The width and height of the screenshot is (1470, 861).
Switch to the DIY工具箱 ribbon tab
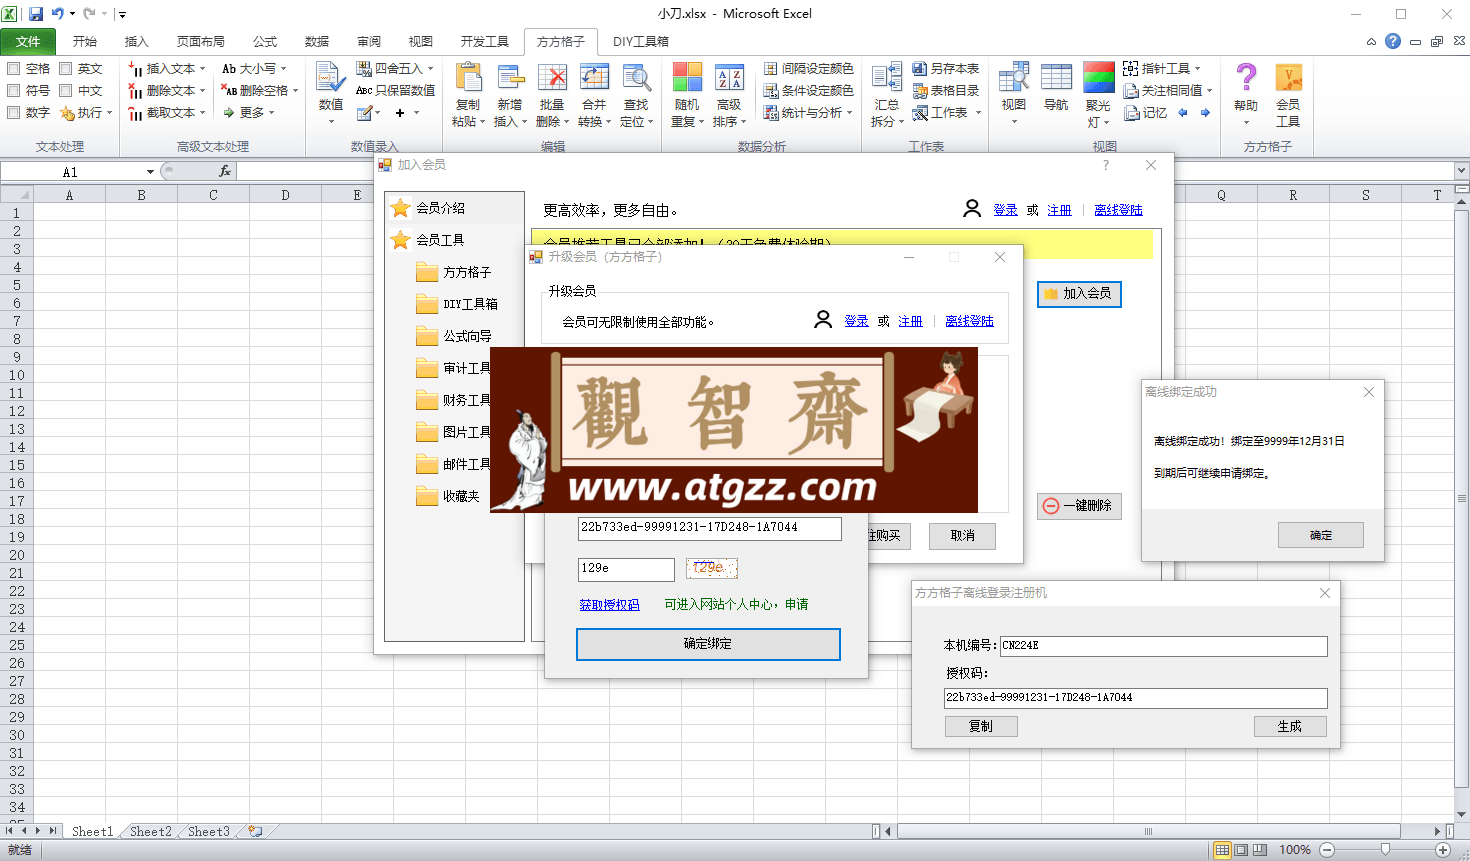[641, 42]
